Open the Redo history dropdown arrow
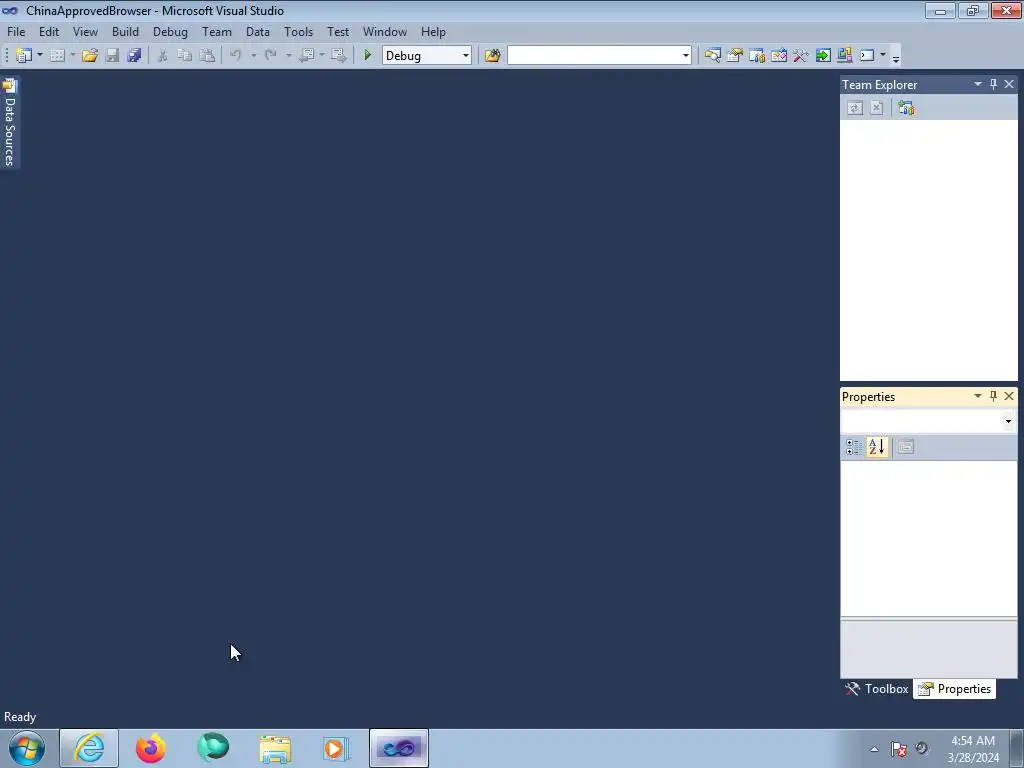This screenshot has height=768, width=1024. (288, 56)
